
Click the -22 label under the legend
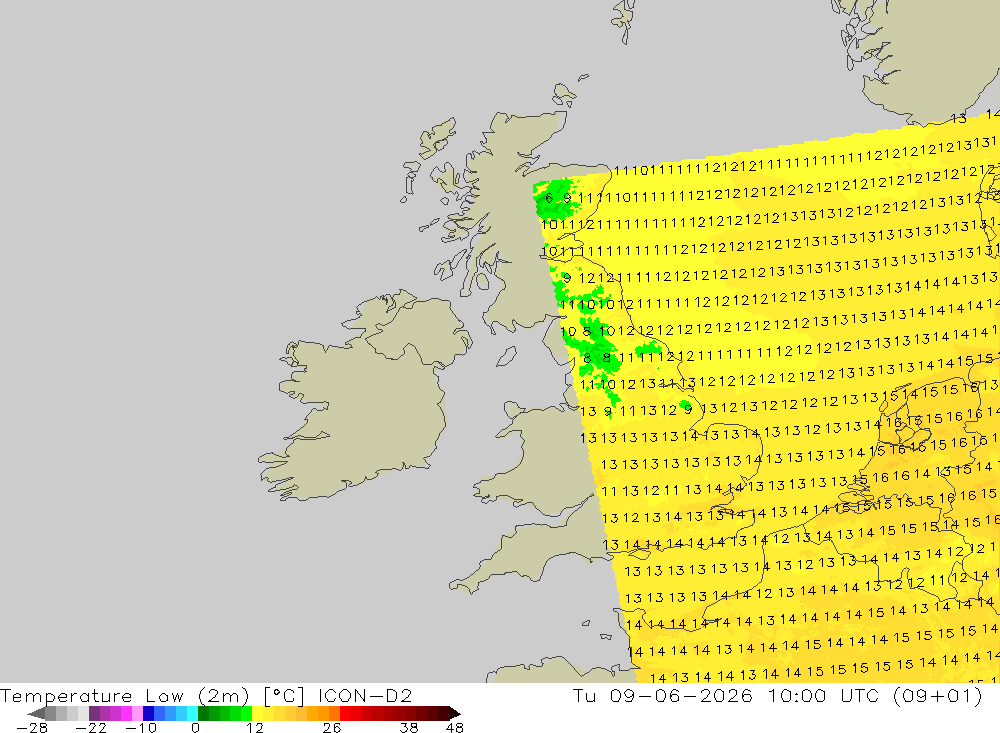click(91, 728)
